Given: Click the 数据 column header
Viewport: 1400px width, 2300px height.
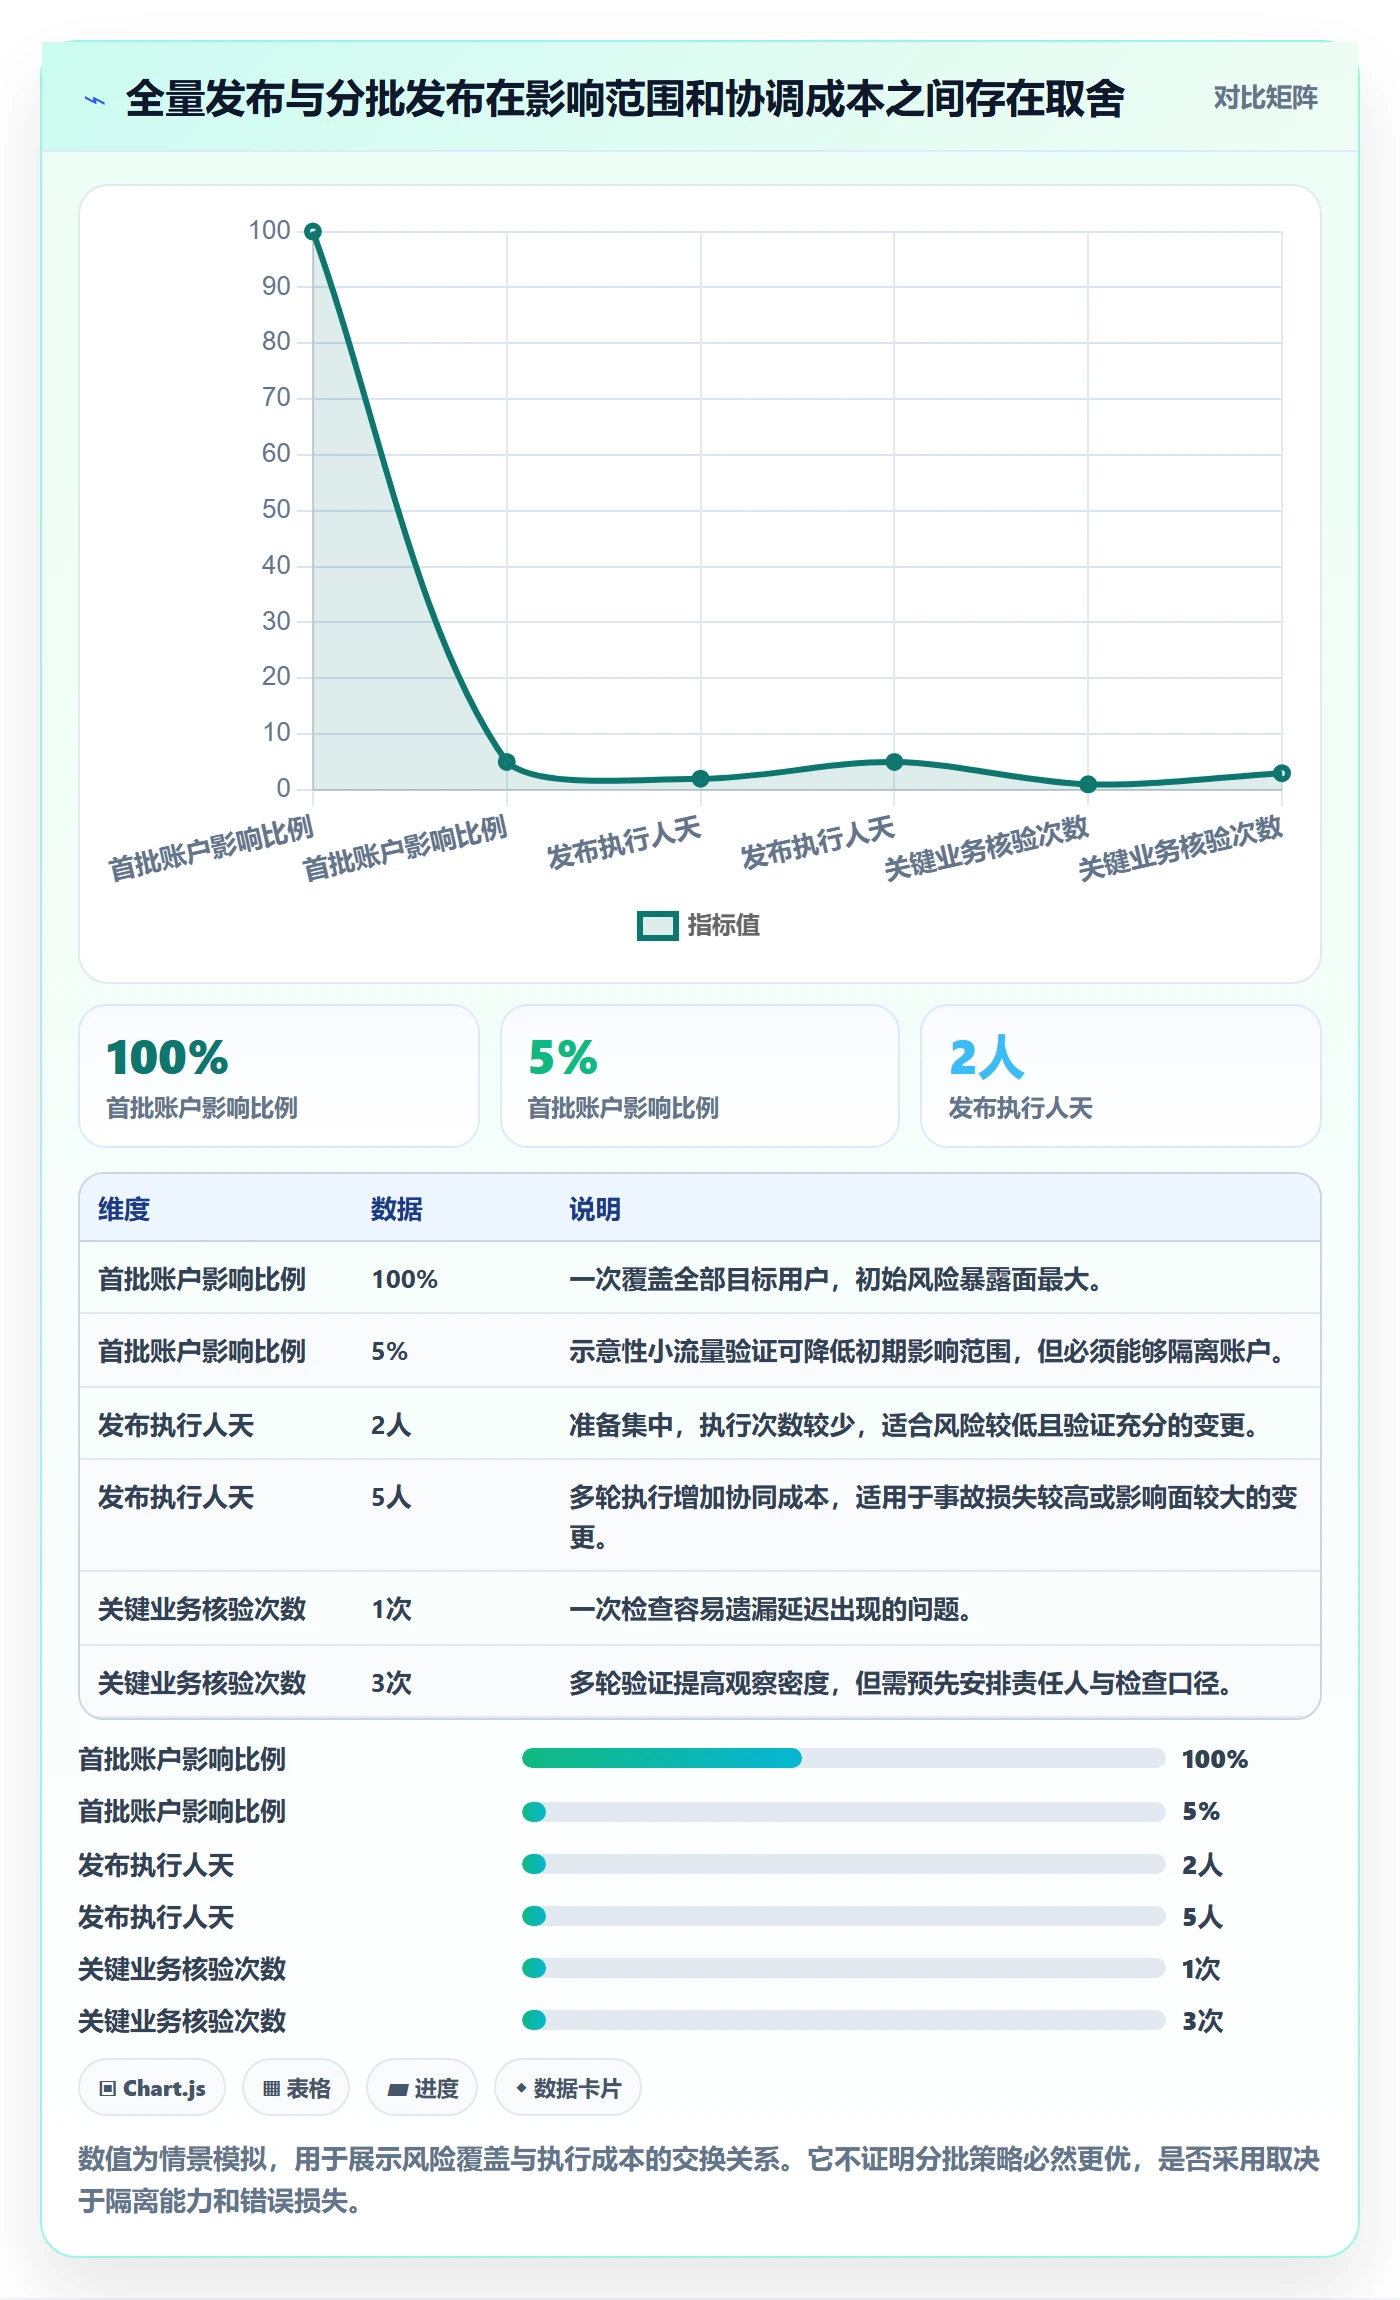Looking at the screenshot, I should (x=397, y=1209).
